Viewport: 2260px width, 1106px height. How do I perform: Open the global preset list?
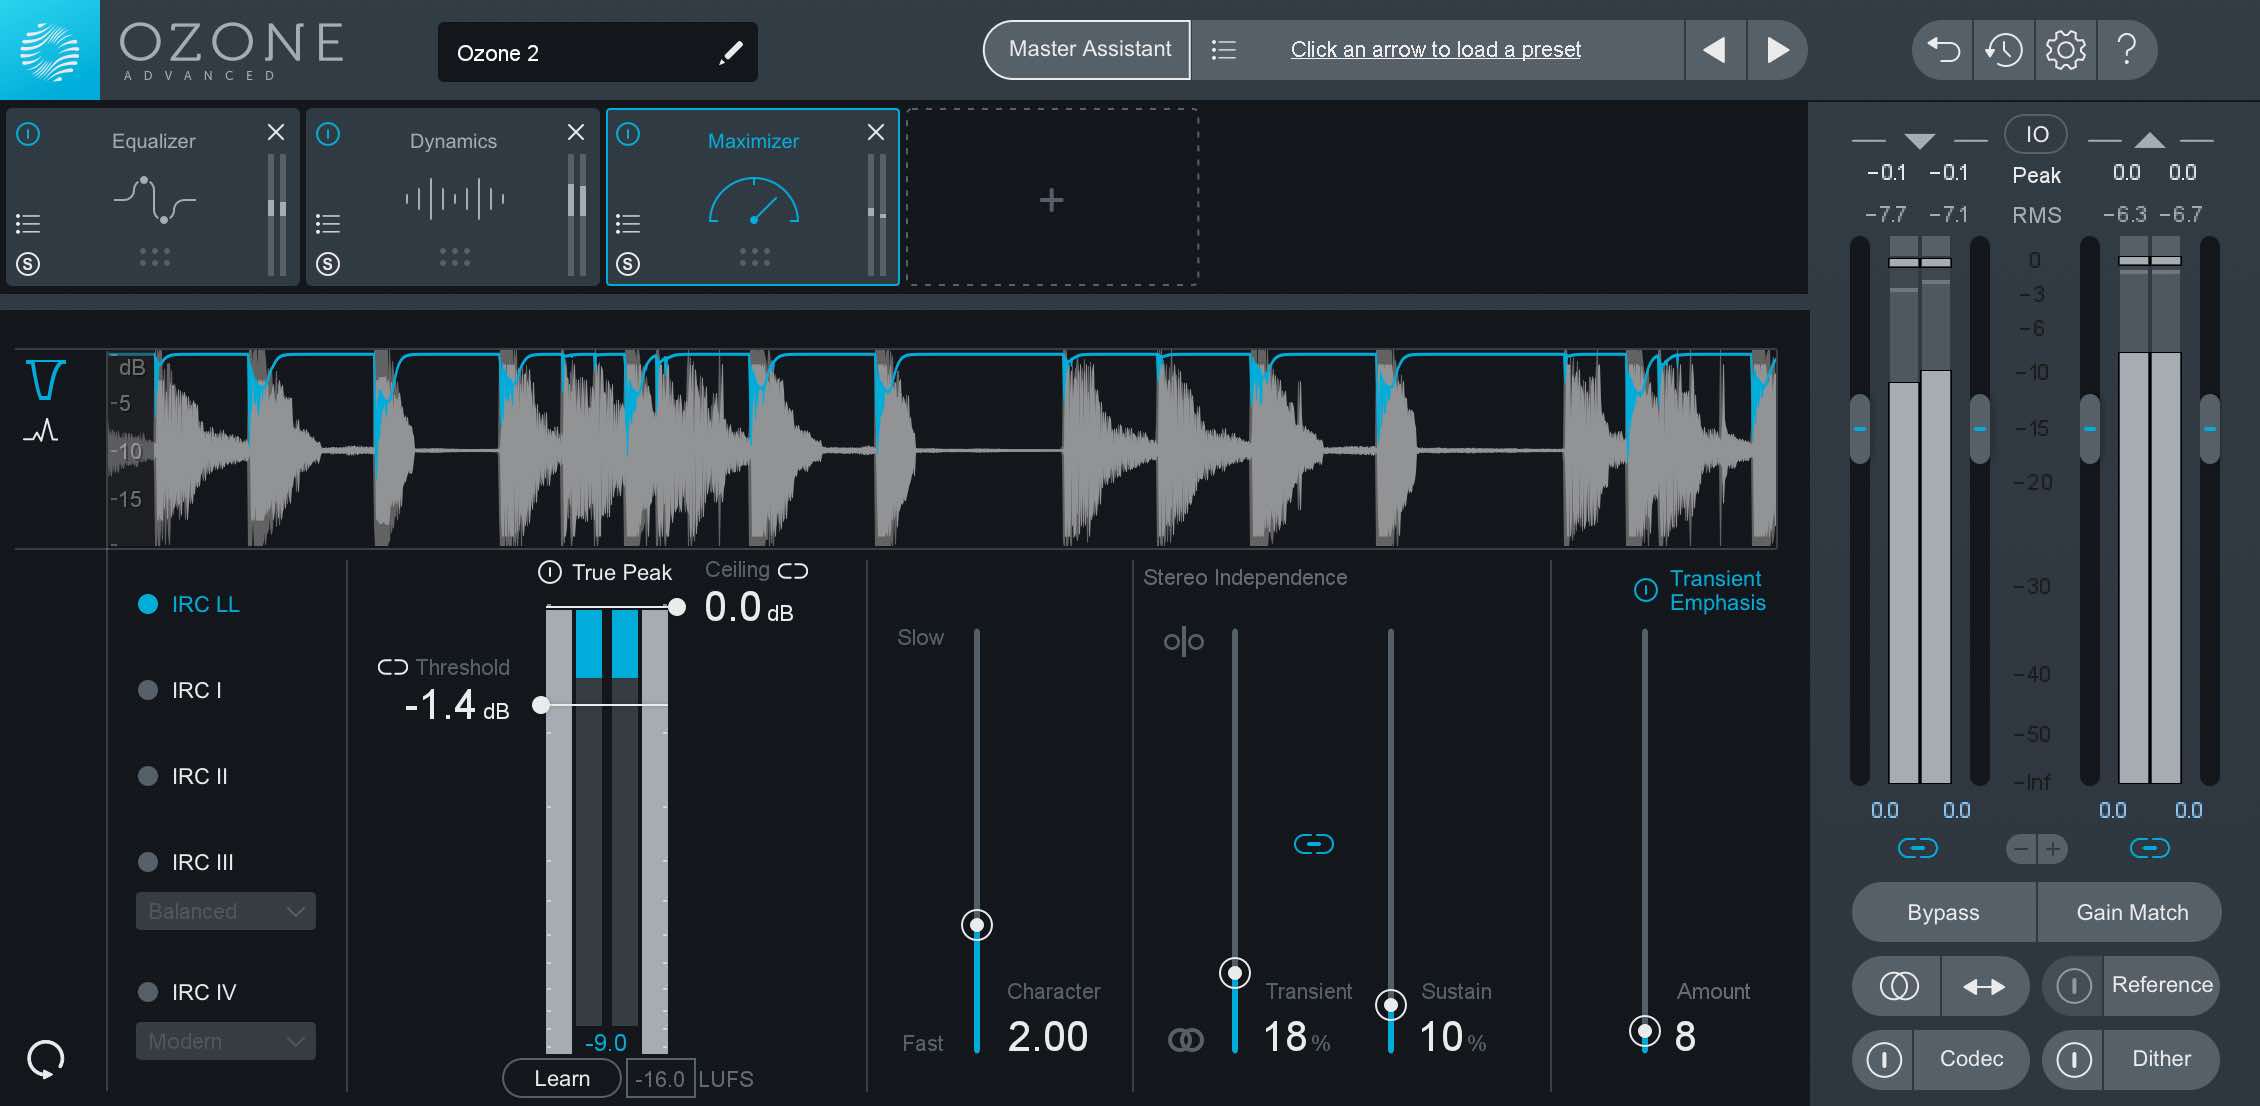click(1224, 49)
